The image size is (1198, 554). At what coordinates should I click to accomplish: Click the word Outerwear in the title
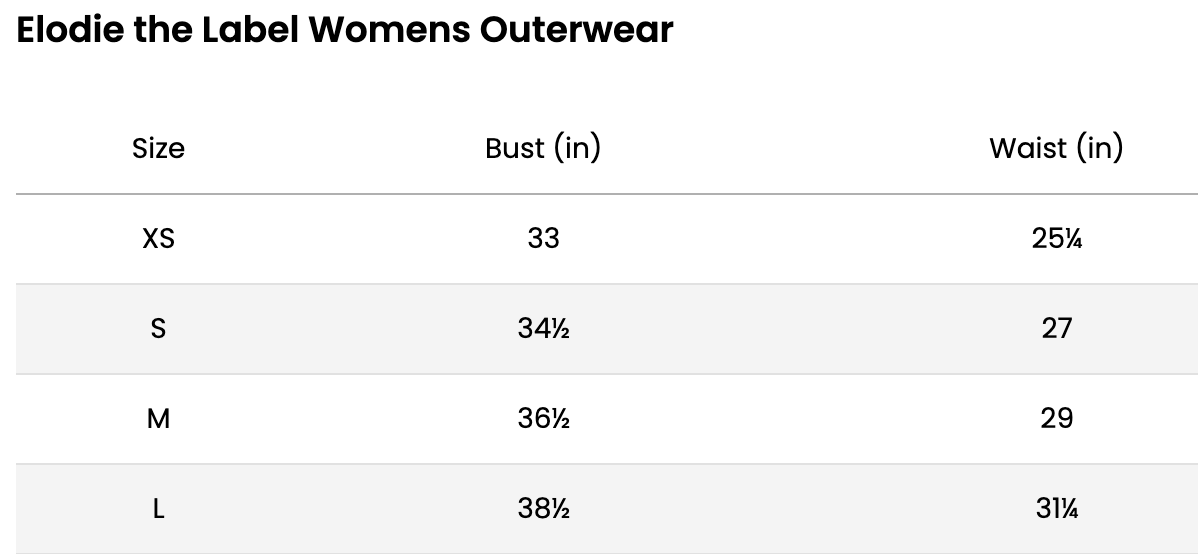pos(576,30)
